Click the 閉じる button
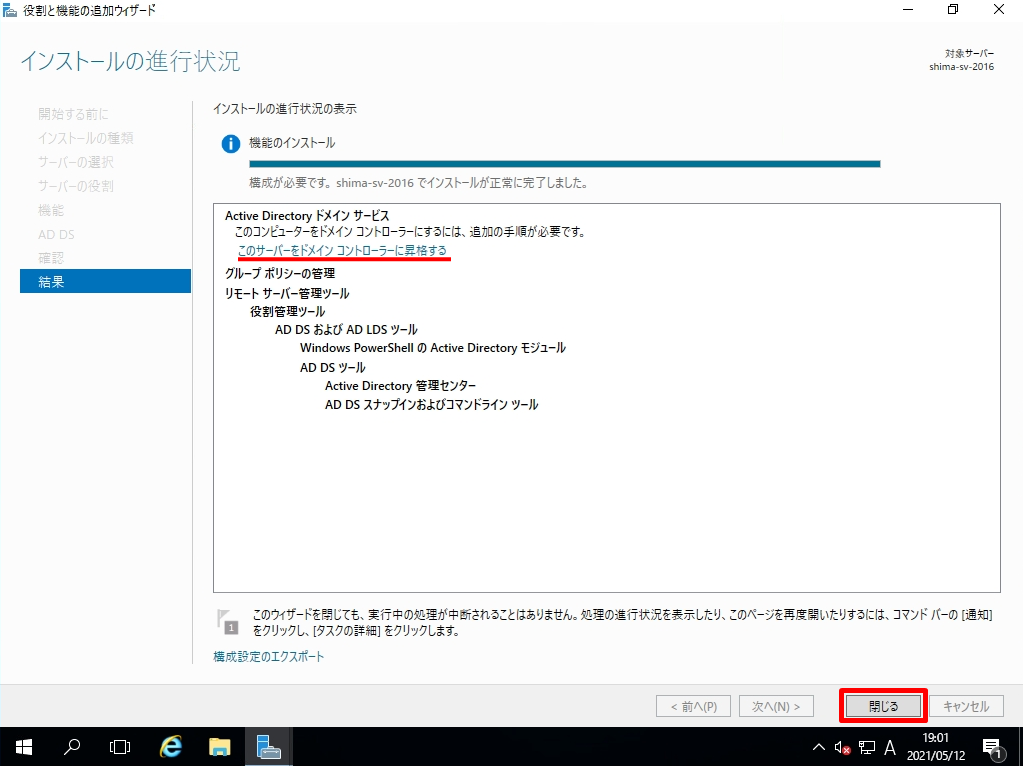 coord(883,706)
